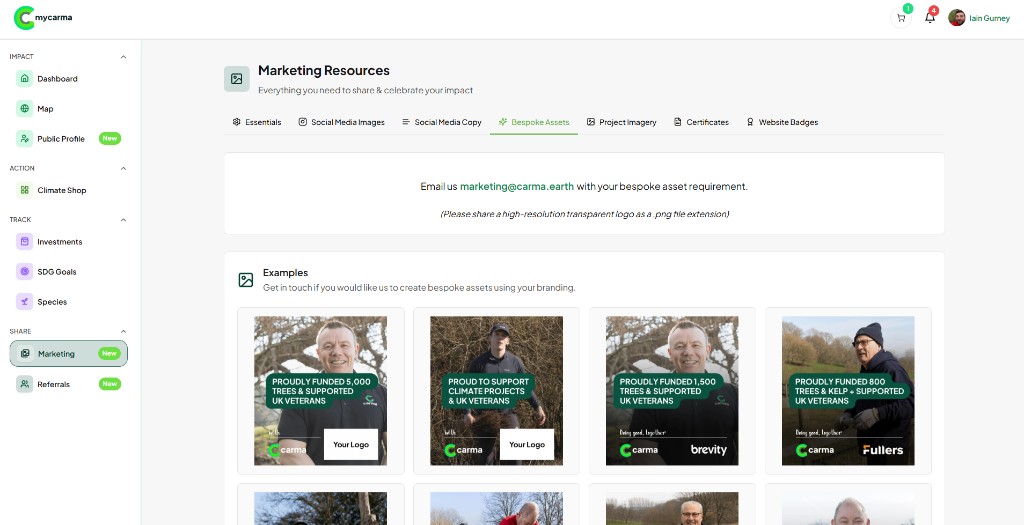This screenshot has width=1024, height=525.
Task: Collapse the IMPACT sidebar section
Action: coord(123,57)
